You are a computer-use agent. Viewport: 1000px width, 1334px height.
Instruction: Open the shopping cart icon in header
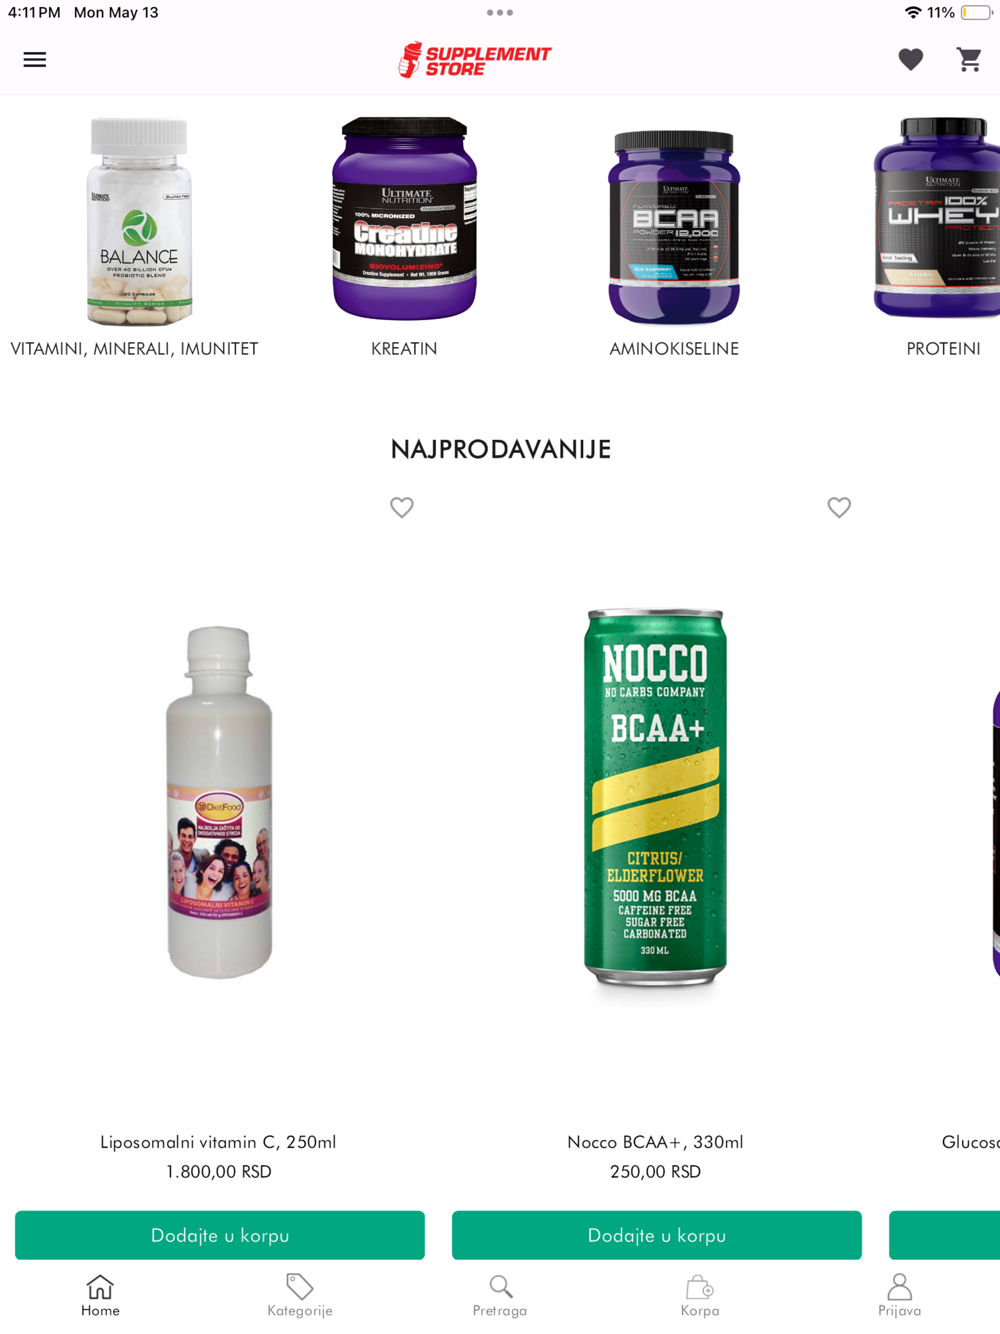tap(969, 60)
